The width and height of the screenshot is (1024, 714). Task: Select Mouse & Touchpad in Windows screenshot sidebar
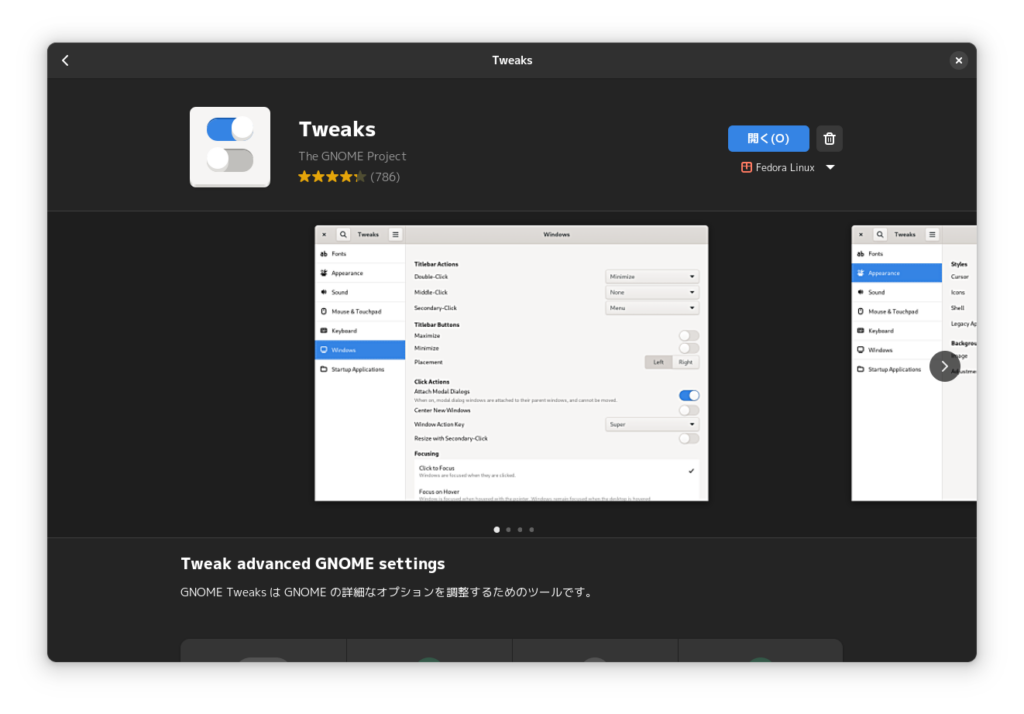point(360,312)
